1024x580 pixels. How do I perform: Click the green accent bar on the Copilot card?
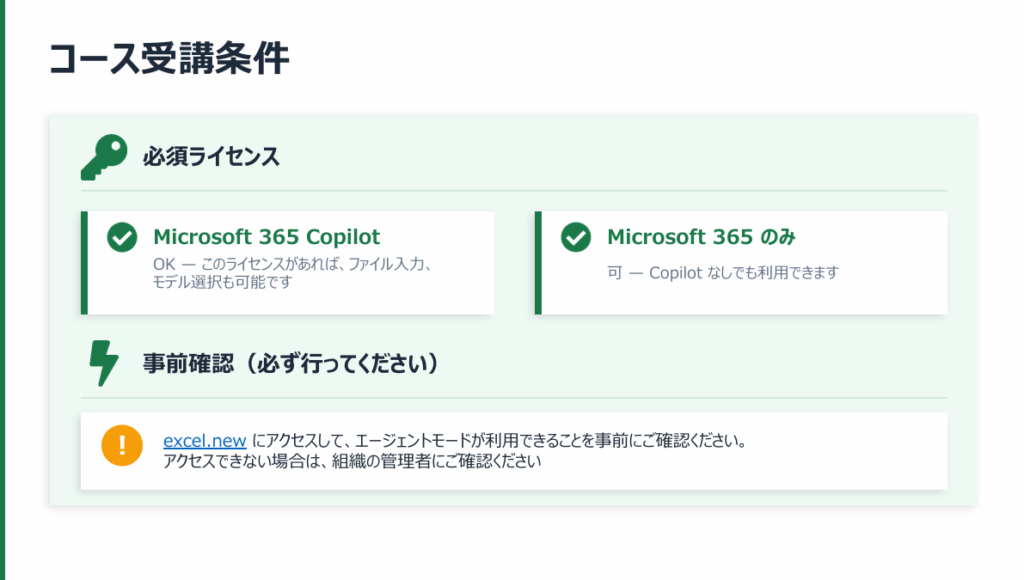[84, 262]
